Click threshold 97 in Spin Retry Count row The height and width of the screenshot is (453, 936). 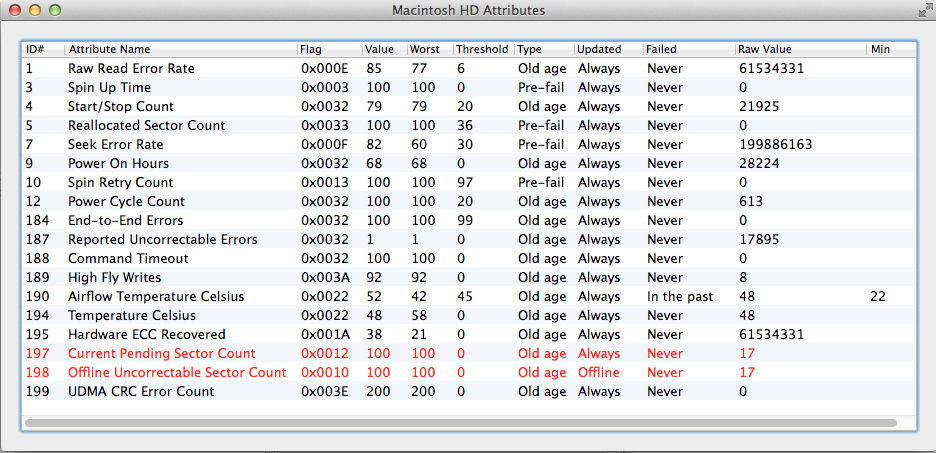tap(464, 183)
